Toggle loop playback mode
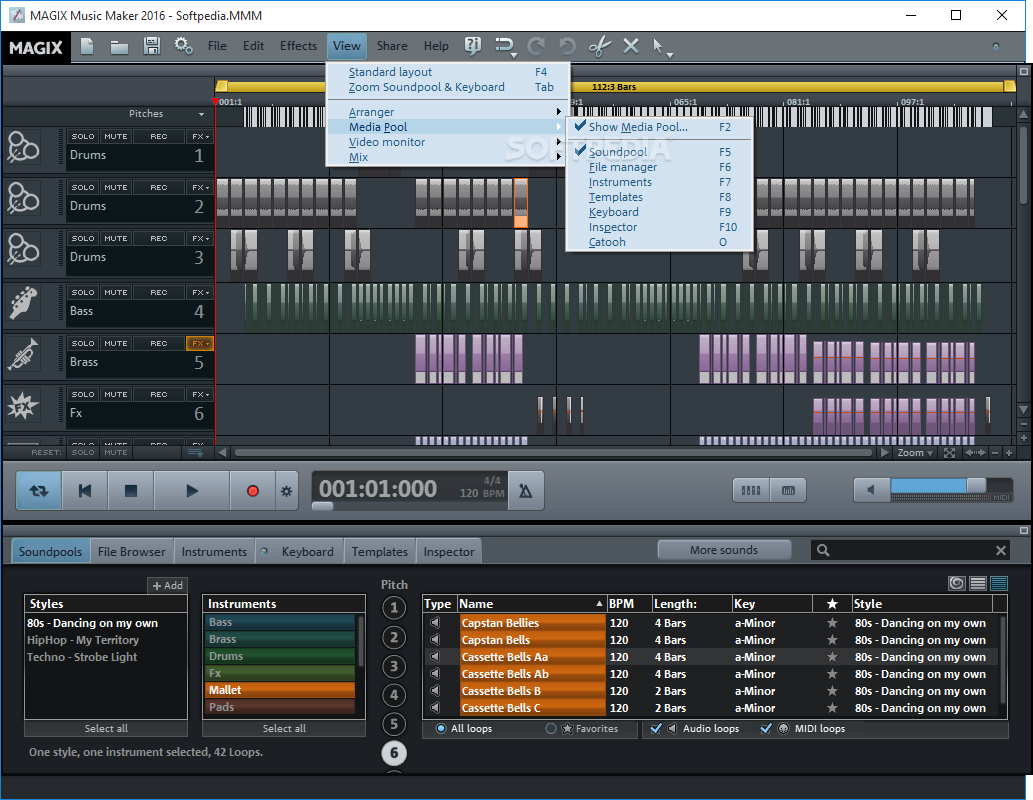This screenshot has width=1033, height=800. (x=39, y=491)
